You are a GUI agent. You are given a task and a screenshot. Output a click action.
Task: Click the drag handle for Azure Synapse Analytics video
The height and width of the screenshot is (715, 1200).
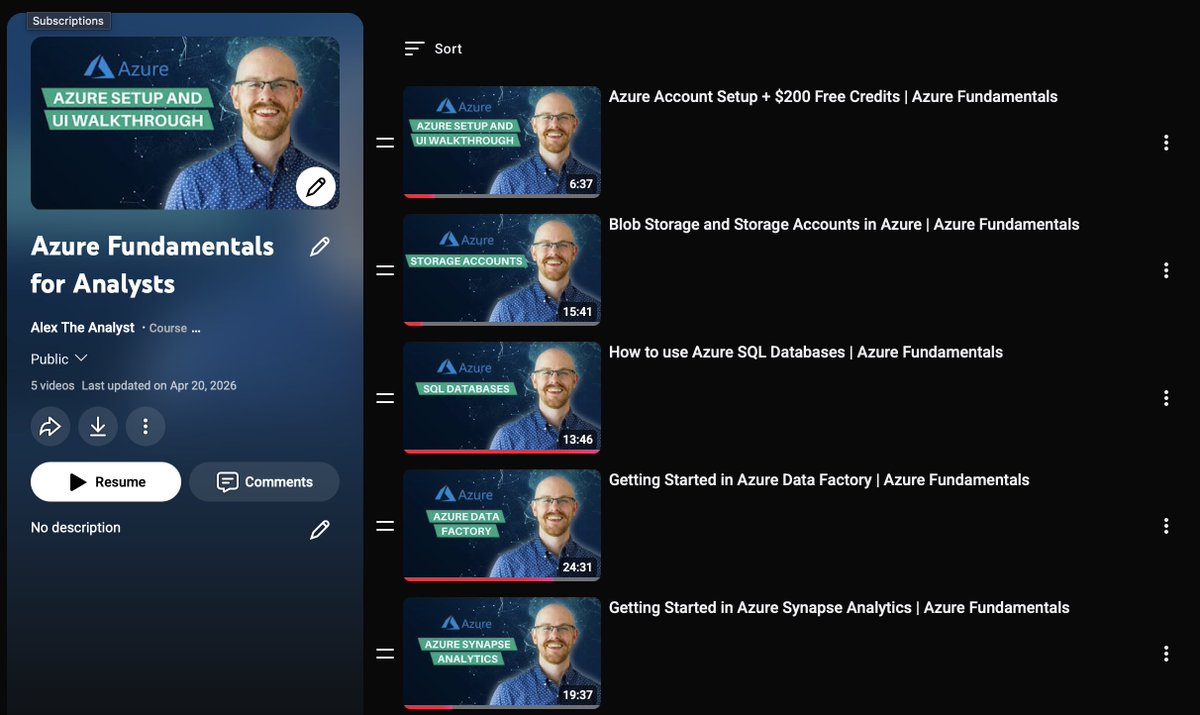click(384, 654)
